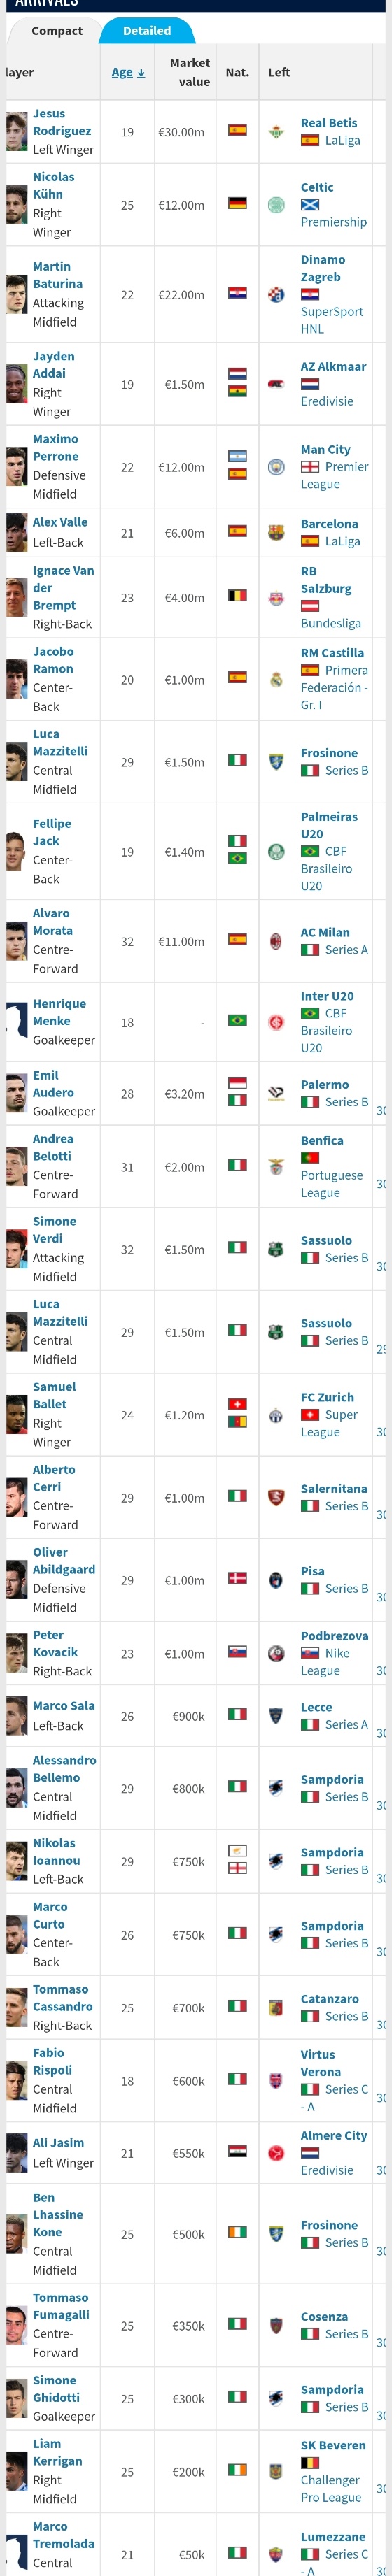Click the Benfica club crest icon
Screen dimensions: 392x2576
click(276, 1166)
